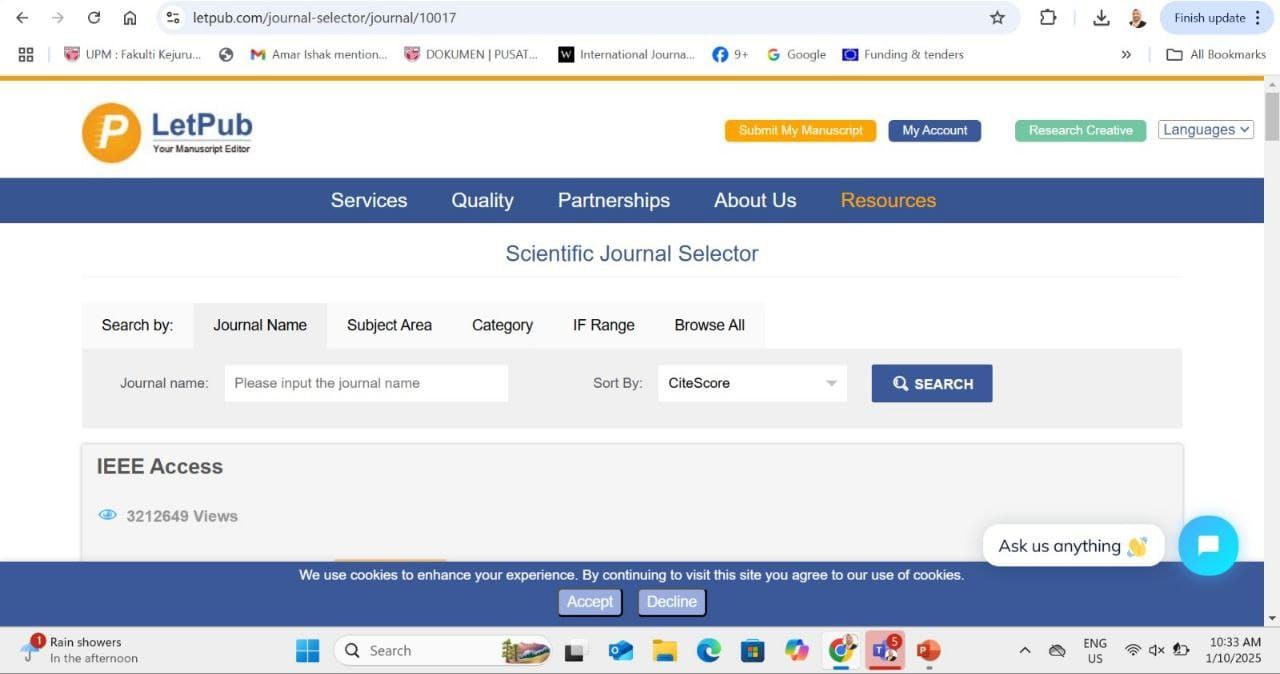Switch to the Browse All tab
Screen dimensions: 1280x674
point(710,325)
